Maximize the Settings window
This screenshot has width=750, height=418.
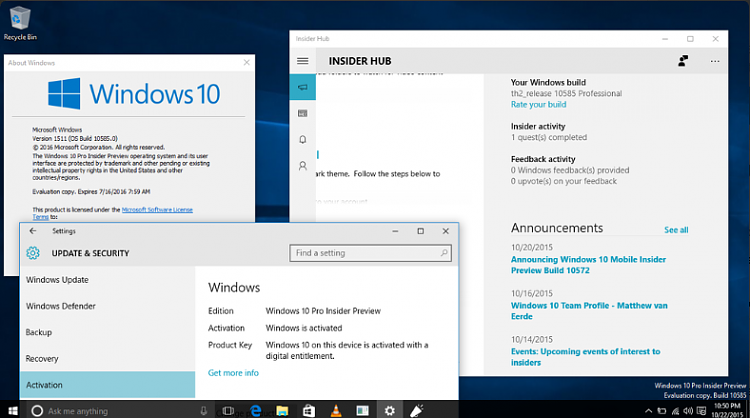click(420, 231)
